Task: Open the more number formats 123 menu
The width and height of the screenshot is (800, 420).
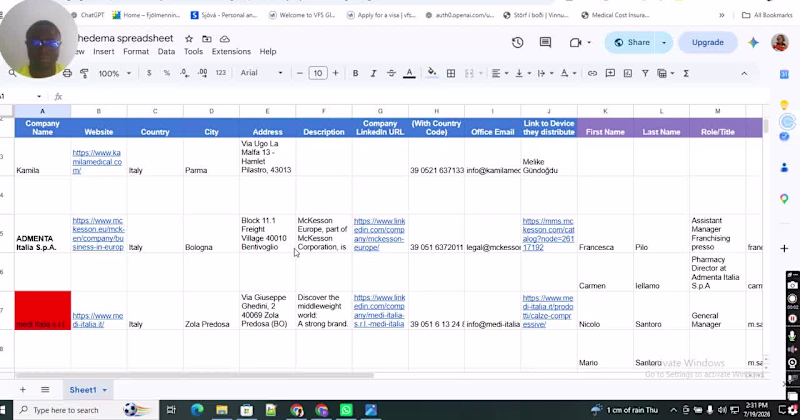Action: pos(220,73)
